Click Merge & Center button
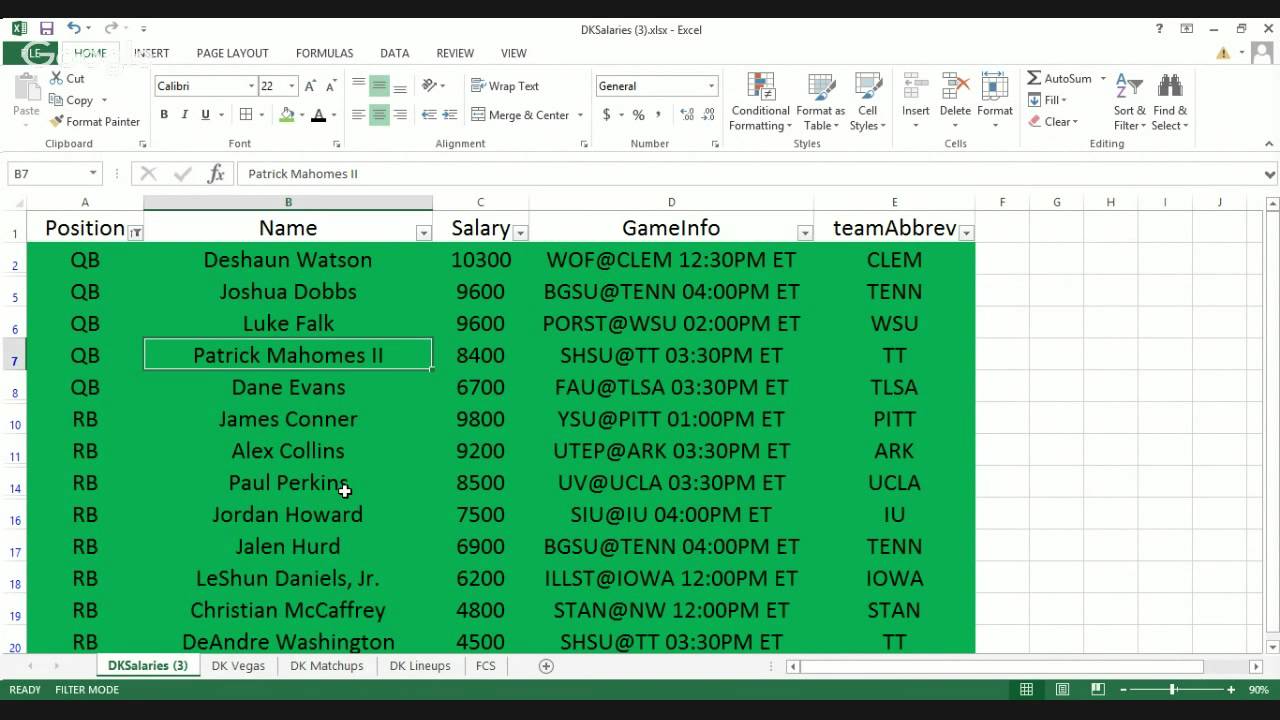The height and width of the screenshot is (720, 1280). tap(520, 115)
